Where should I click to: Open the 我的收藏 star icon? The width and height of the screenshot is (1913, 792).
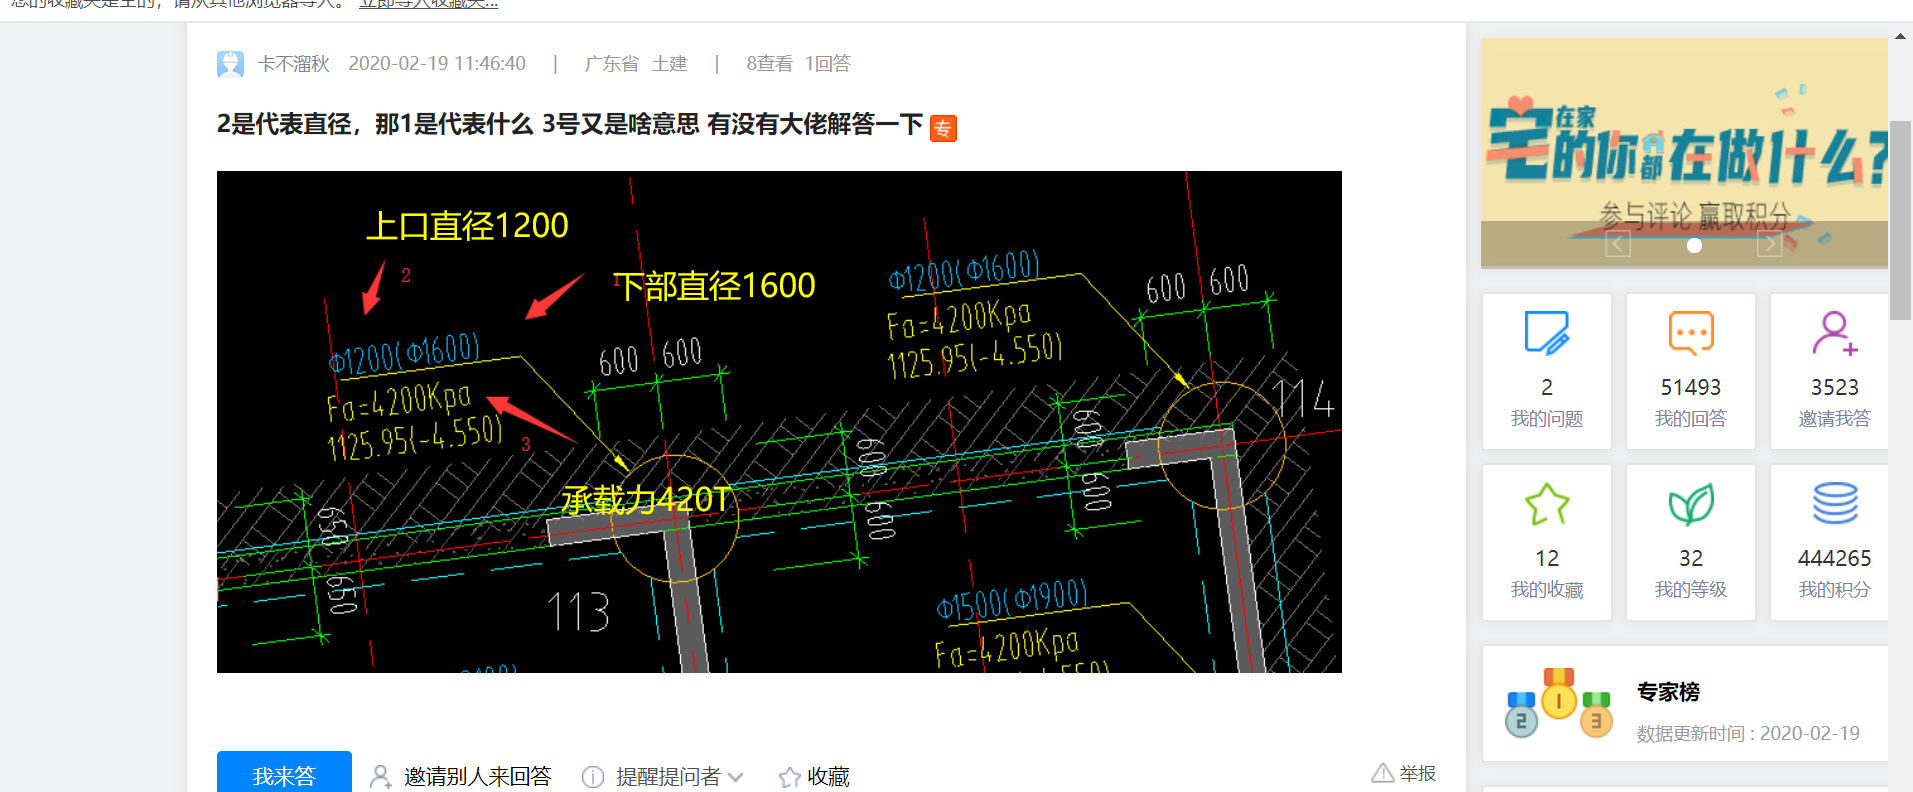tap(1546, 505)
